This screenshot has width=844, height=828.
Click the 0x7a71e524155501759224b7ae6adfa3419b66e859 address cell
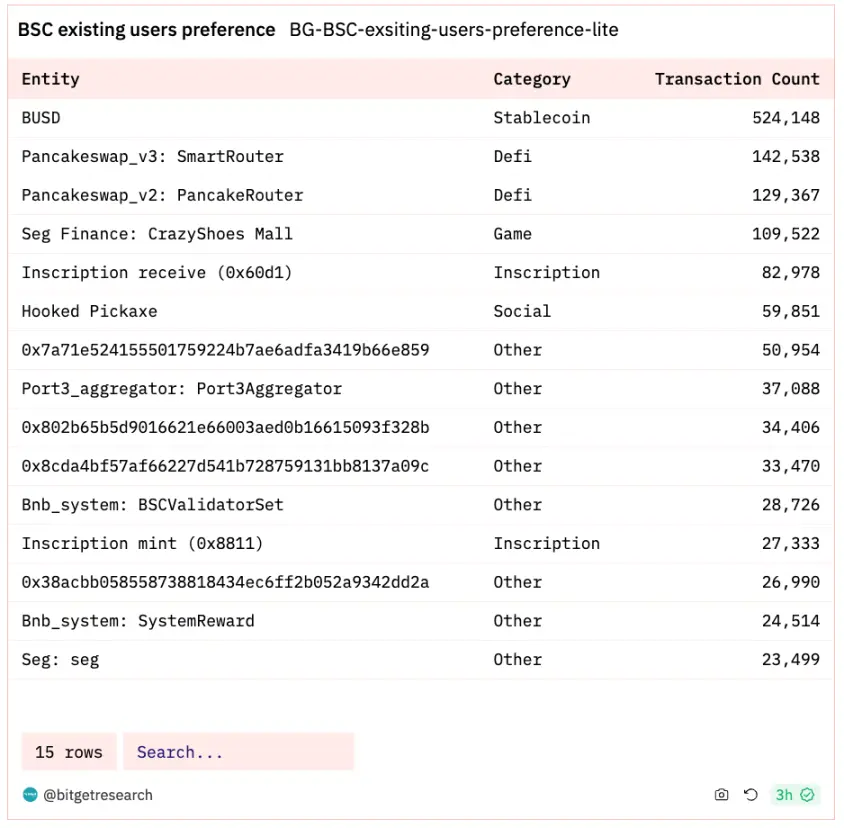[x=225, y=350]
